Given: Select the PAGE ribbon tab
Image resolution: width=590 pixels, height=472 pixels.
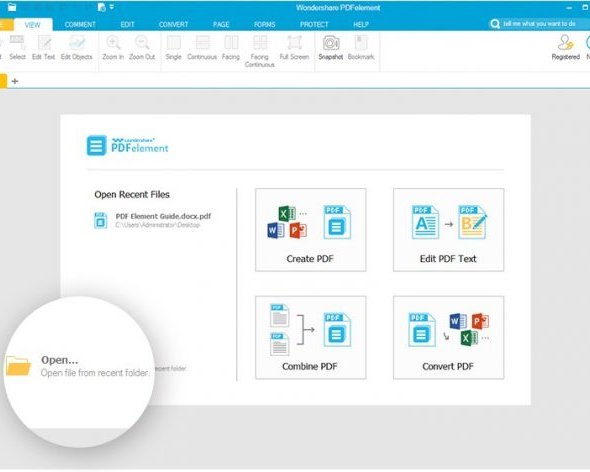Looking at the screenshot, I should click(221, 25).
